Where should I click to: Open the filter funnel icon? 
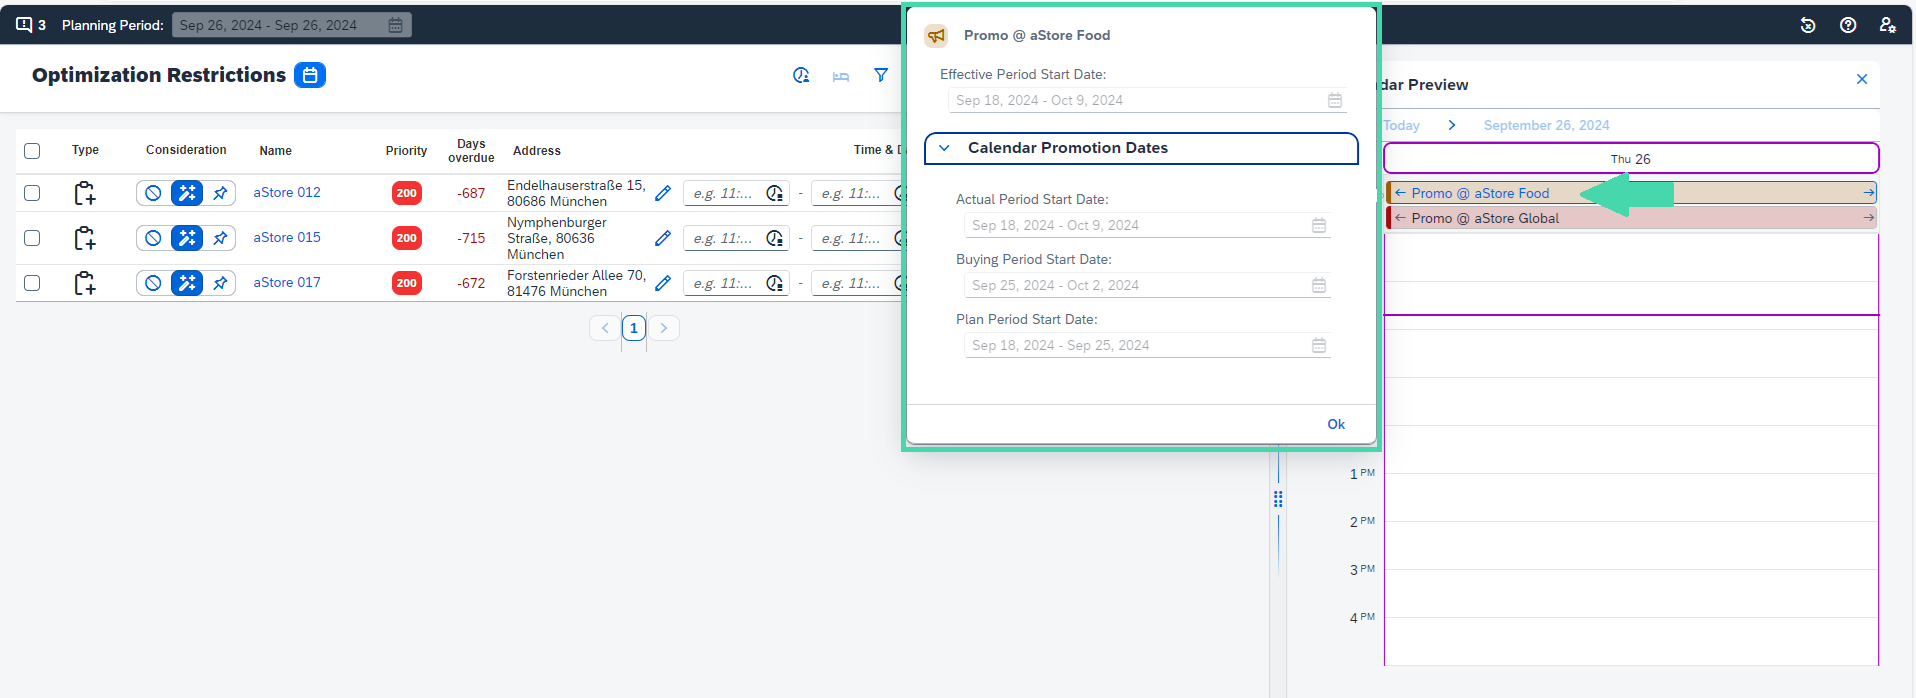click(881, 75)
